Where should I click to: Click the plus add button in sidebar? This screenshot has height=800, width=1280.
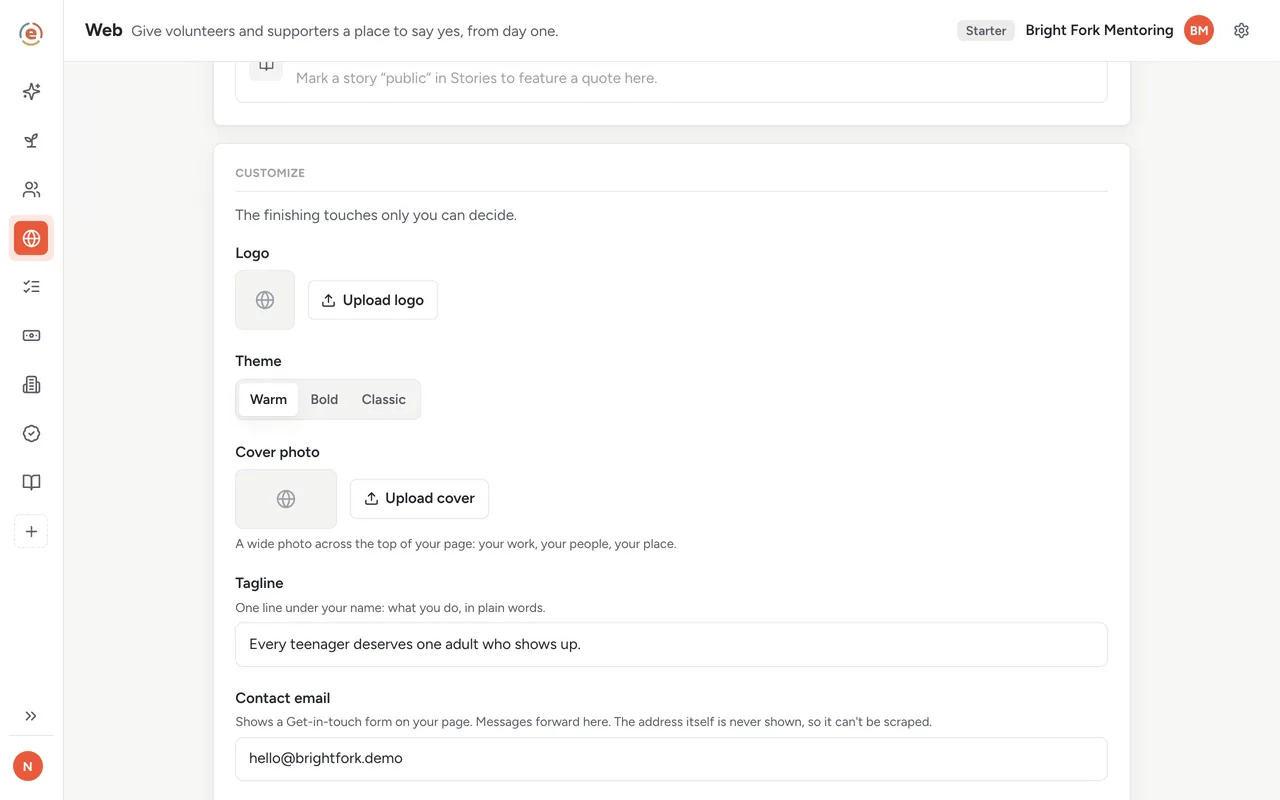pyautogui.click(x=31, y=532)
